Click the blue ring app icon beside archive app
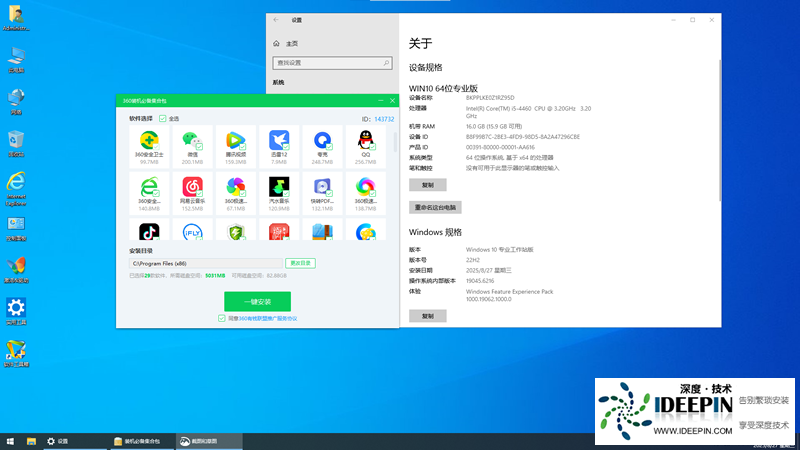The height and width of the screenshot is (450, 800). pos(365,232)
